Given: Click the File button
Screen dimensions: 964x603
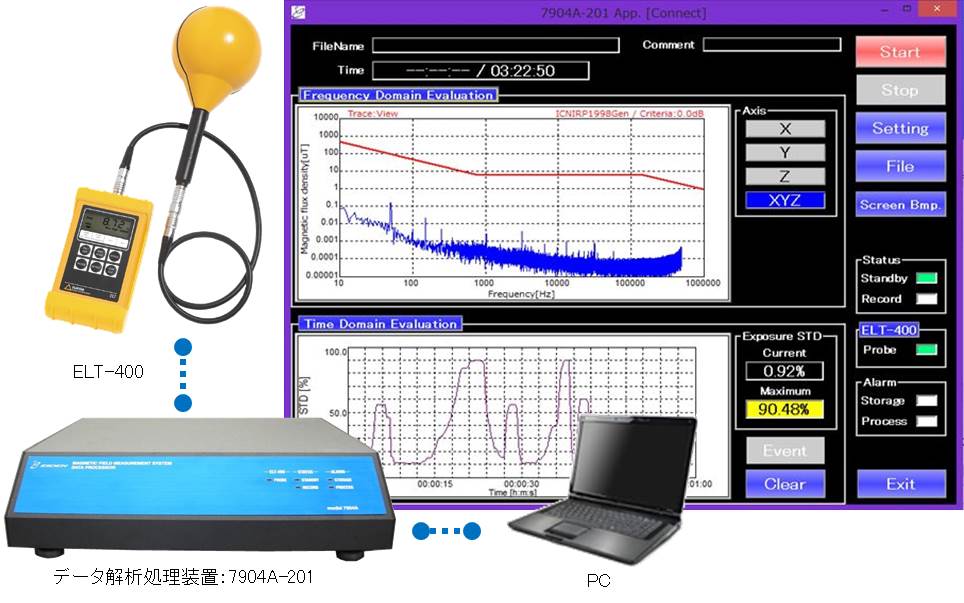Looking at the screenshot, I should point(900,166).
